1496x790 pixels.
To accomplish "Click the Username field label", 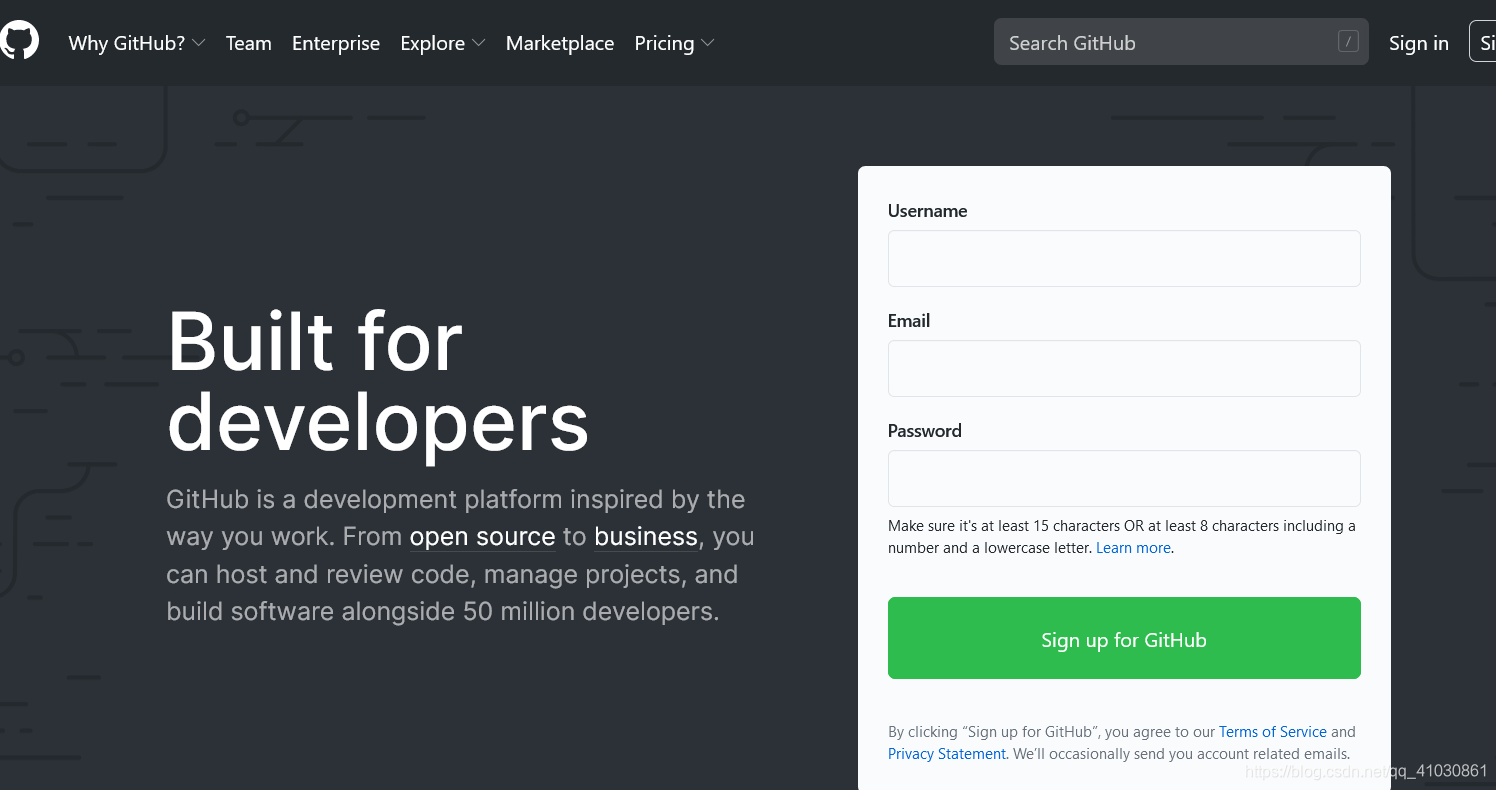I will tap(927, 211).
